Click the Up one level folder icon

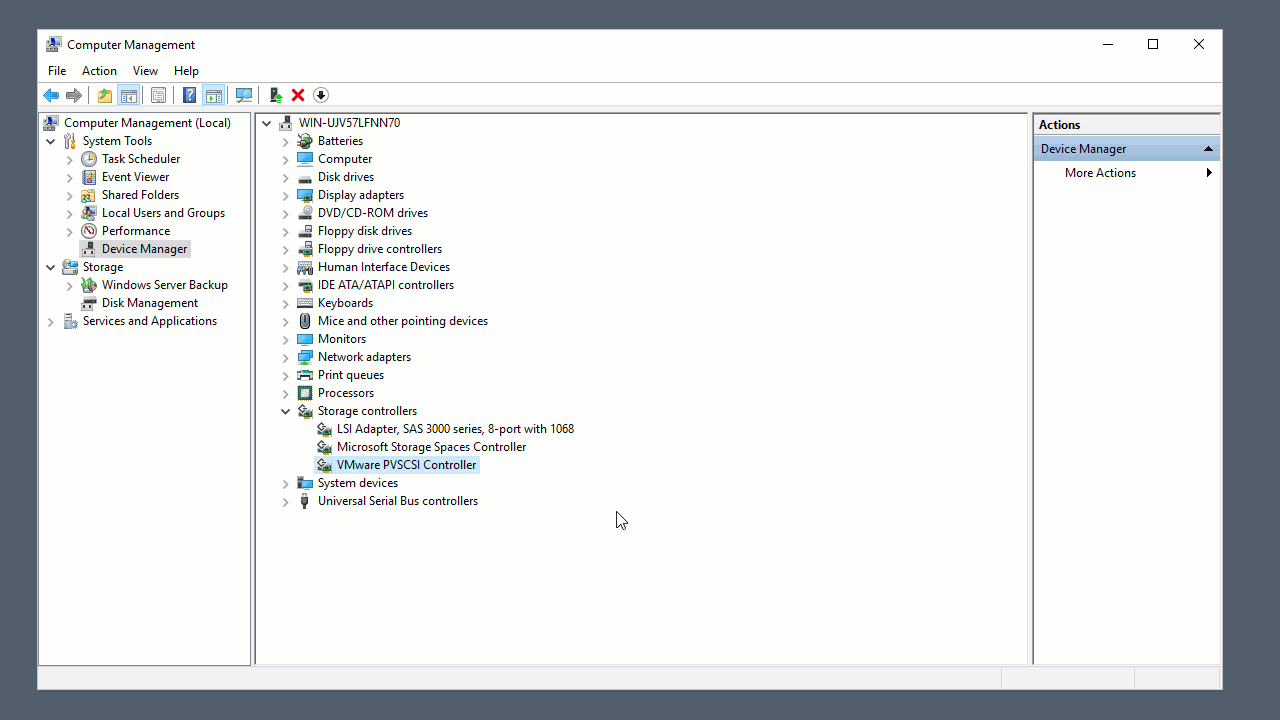coord(105,95)
